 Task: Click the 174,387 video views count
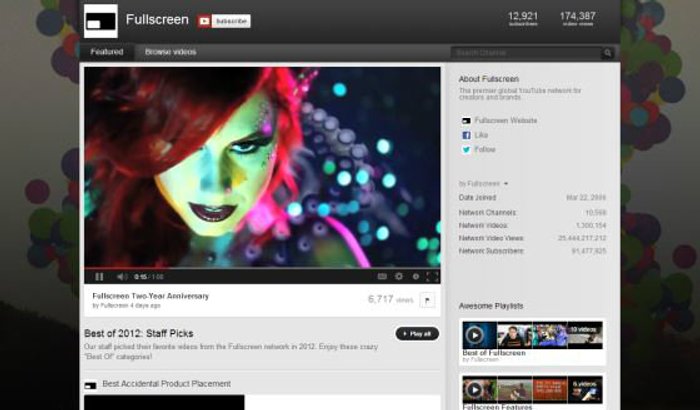578,19
